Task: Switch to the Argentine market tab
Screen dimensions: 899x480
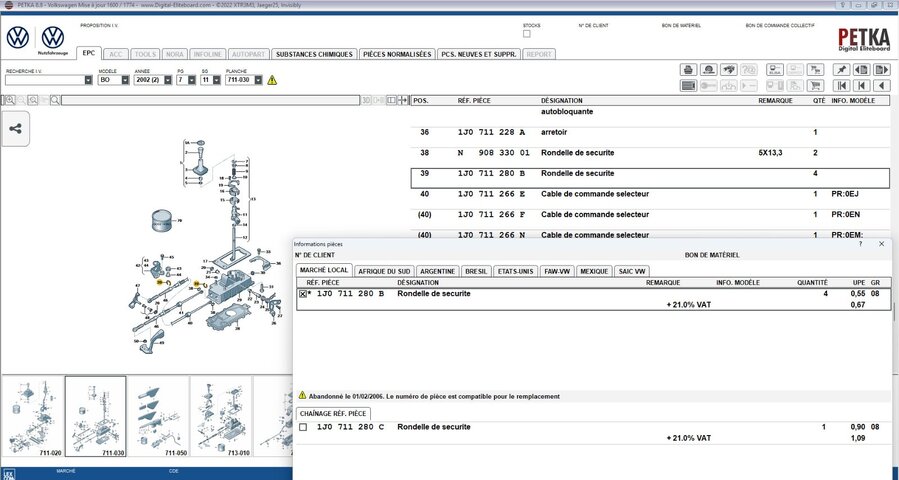Action: click(x=437, y=271)
